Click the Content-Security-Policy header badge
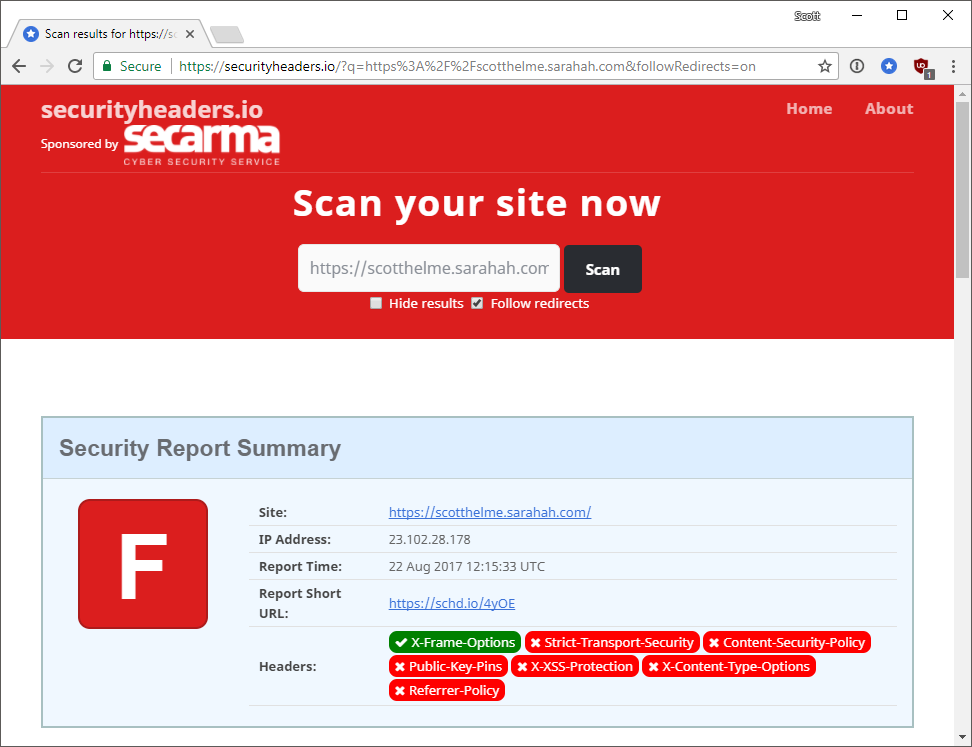This screenshot has height=747, width=972. (x=786, y=642)
